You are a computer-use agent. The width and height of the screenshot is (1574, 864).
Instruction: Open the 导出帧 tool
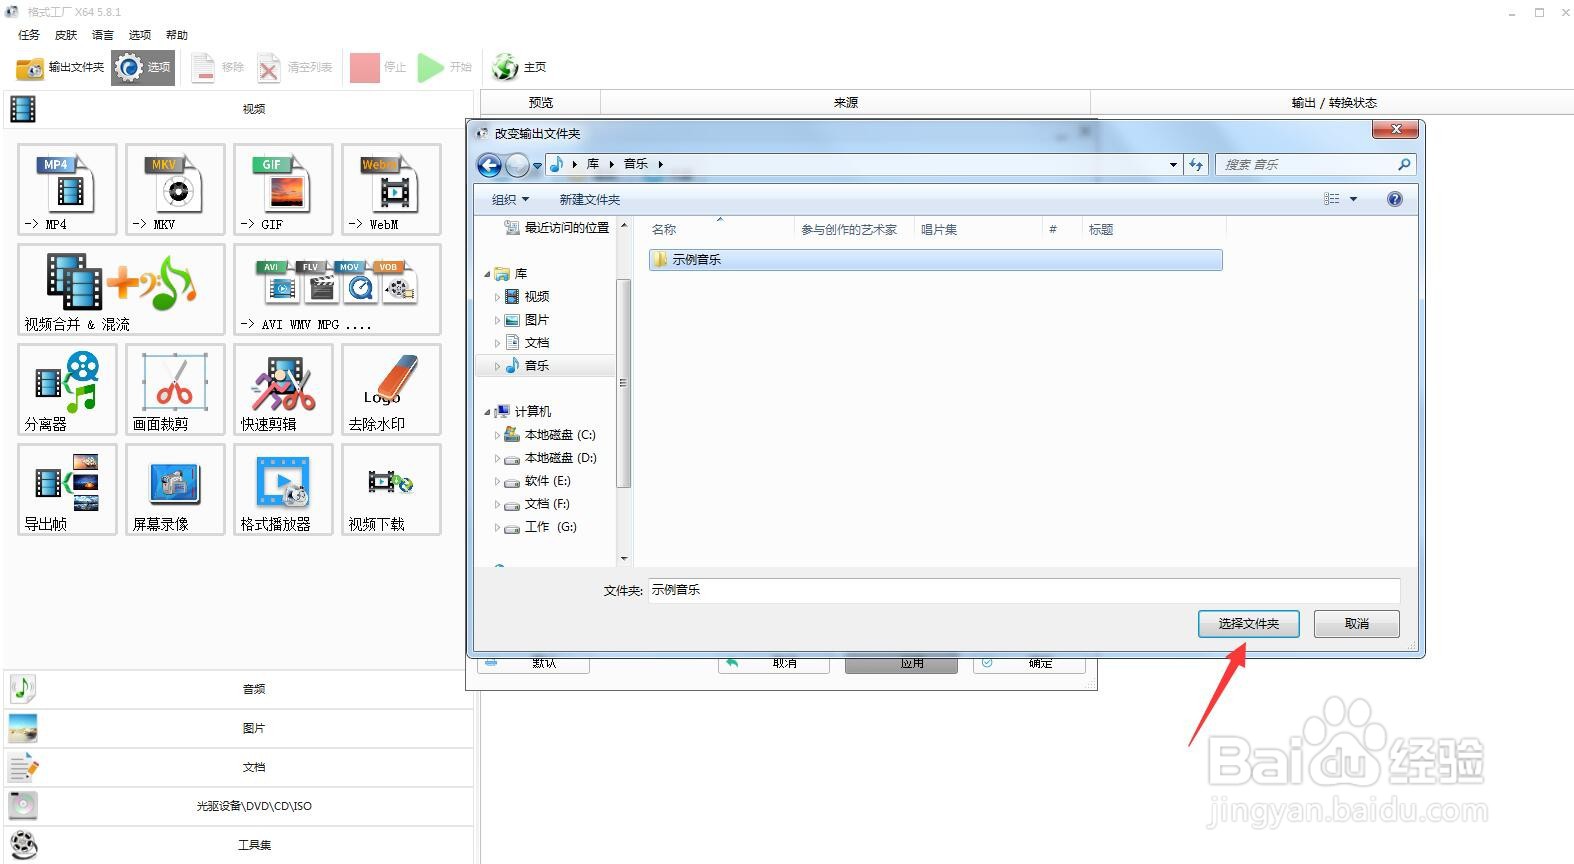67,489
